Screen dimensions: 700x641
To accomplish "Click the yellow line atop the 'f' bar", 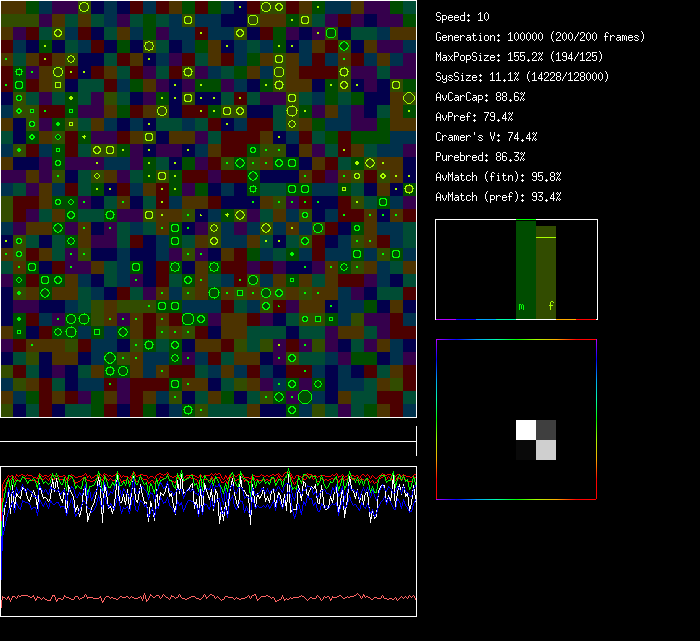I will (545, 237).
